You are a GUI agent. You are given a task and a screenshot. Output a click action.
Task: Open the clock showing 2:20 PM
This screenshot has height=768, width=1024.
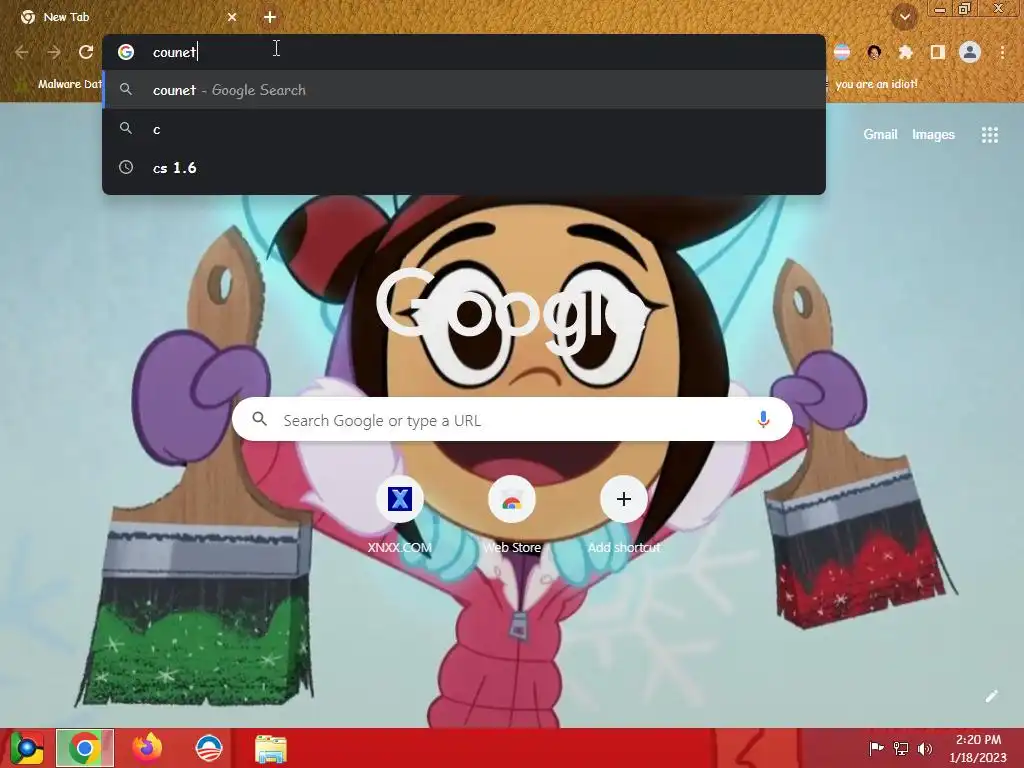click(x=978, y=748)
